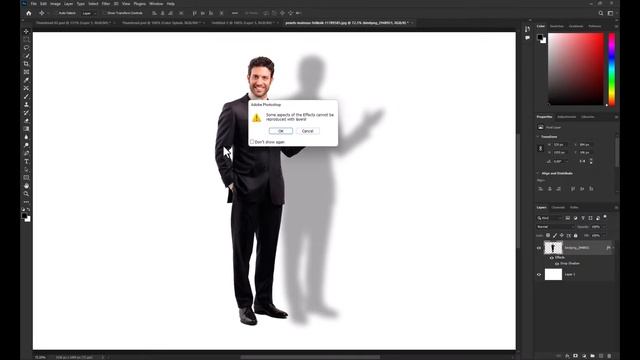Collapse the Align and Distribute section

tap(538, 173)
